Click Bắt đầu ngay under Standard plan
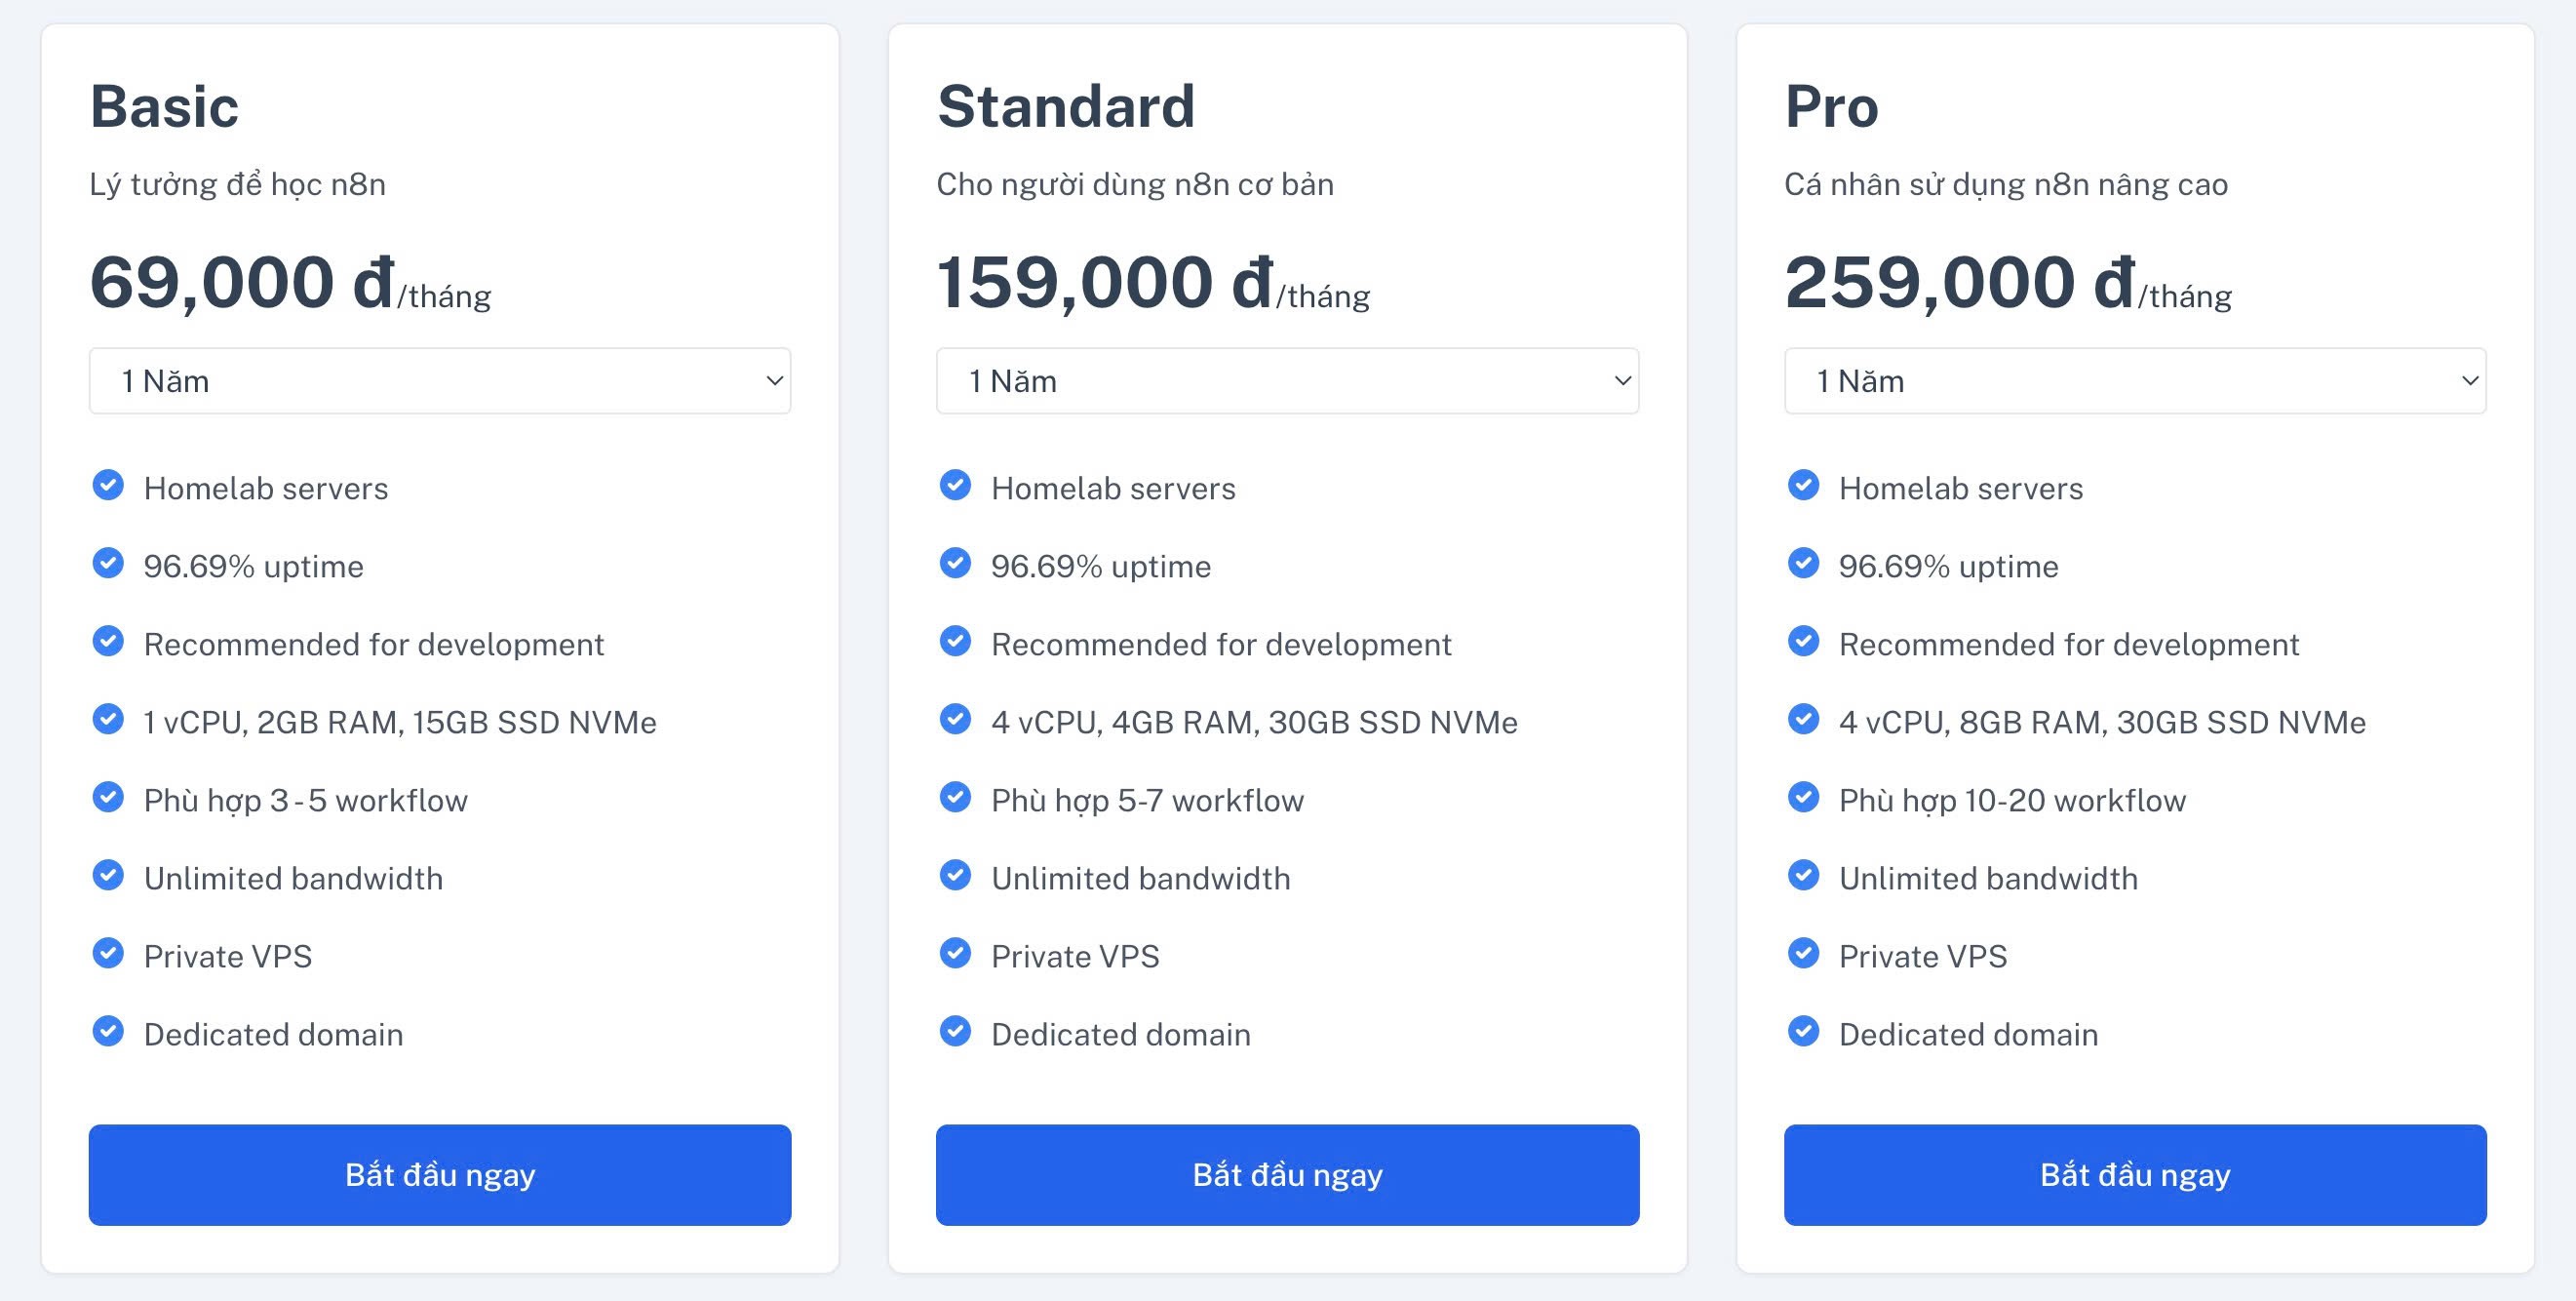This screenshot has width=2576, height=1301. click(x=1287, y=1175)
